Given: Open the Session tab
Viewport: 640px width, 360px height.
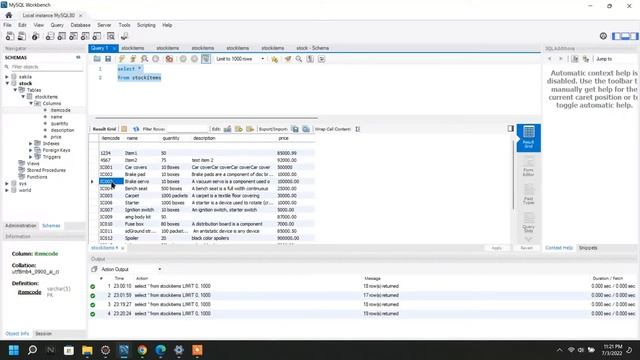Looking at the screenshot, I should [43, 333].
